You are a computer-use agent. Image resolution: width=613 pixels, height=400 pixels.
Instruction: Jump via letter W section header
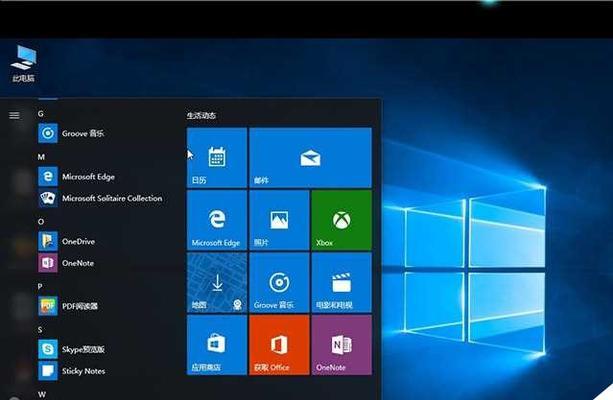coord(41,395)
